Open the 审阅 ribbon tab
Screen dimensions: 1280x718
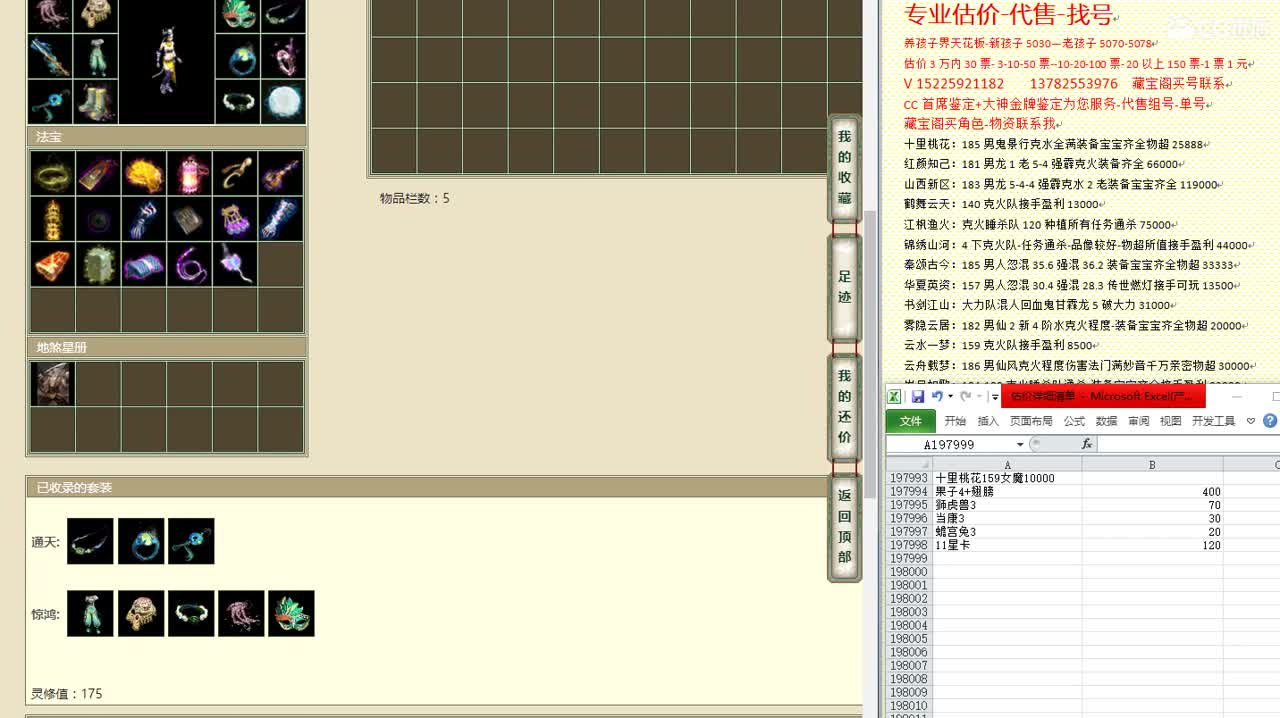pos(1138,421)
